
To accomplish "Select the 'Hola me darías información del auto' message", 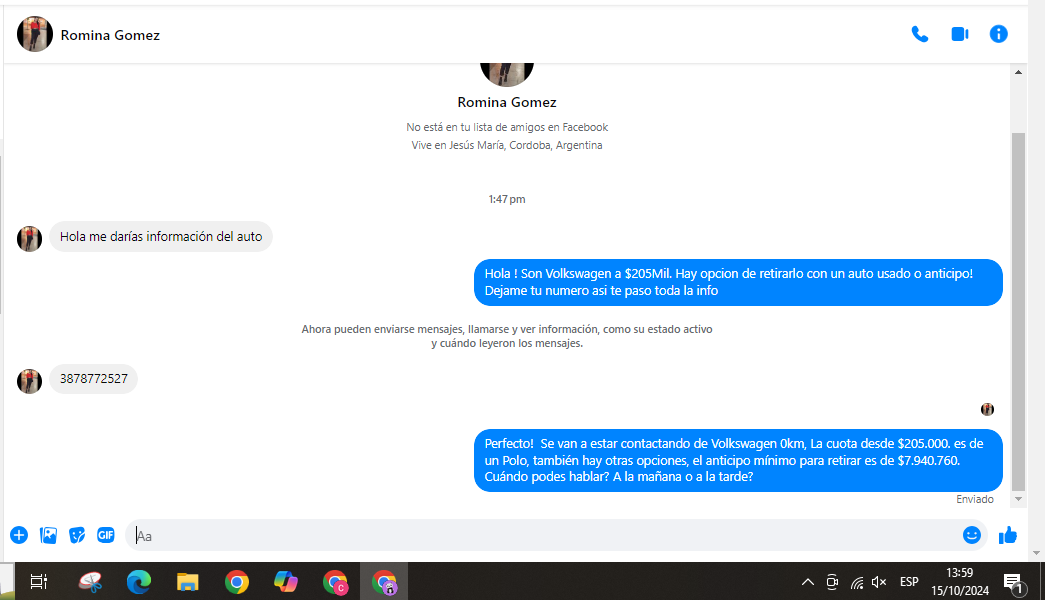I will [x=161, y=237].
